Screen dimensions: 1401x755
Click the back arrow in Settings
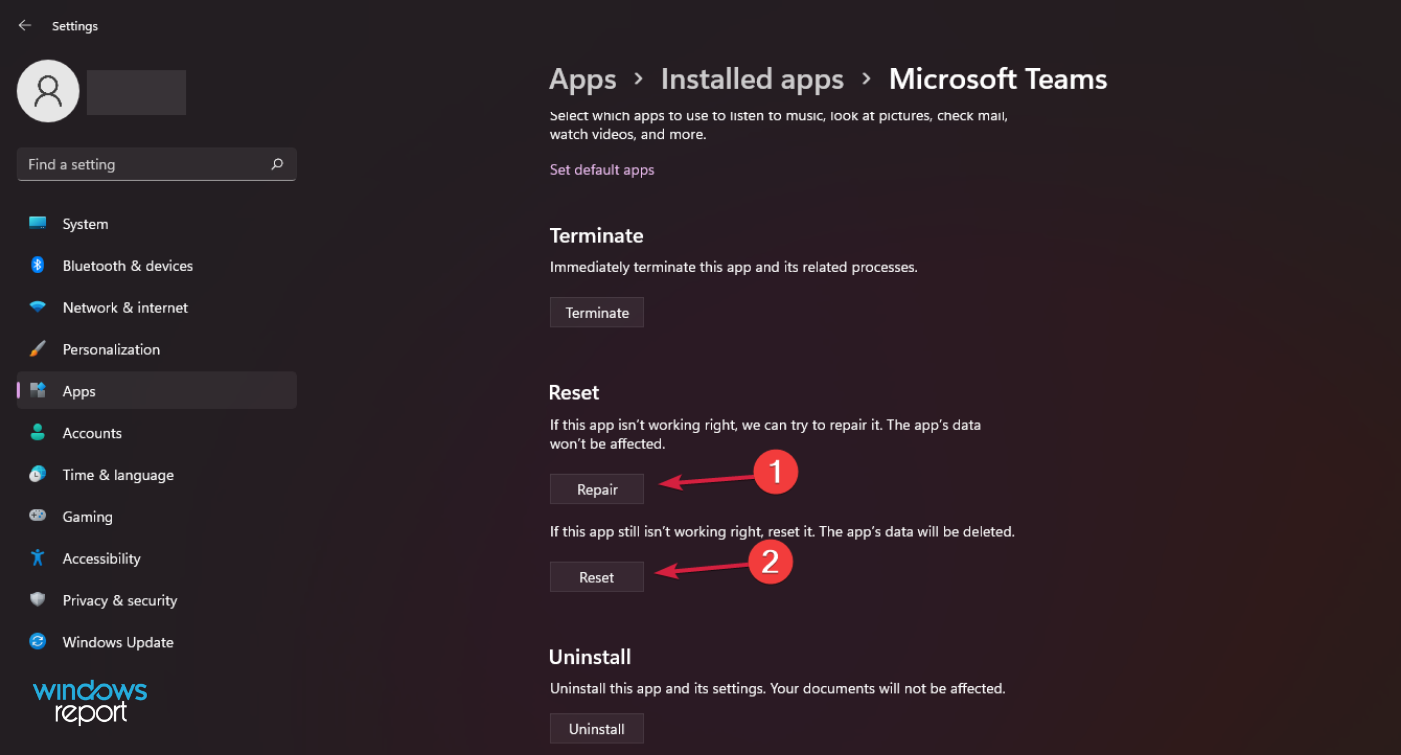pyautogui.click(x=25, y=26)
